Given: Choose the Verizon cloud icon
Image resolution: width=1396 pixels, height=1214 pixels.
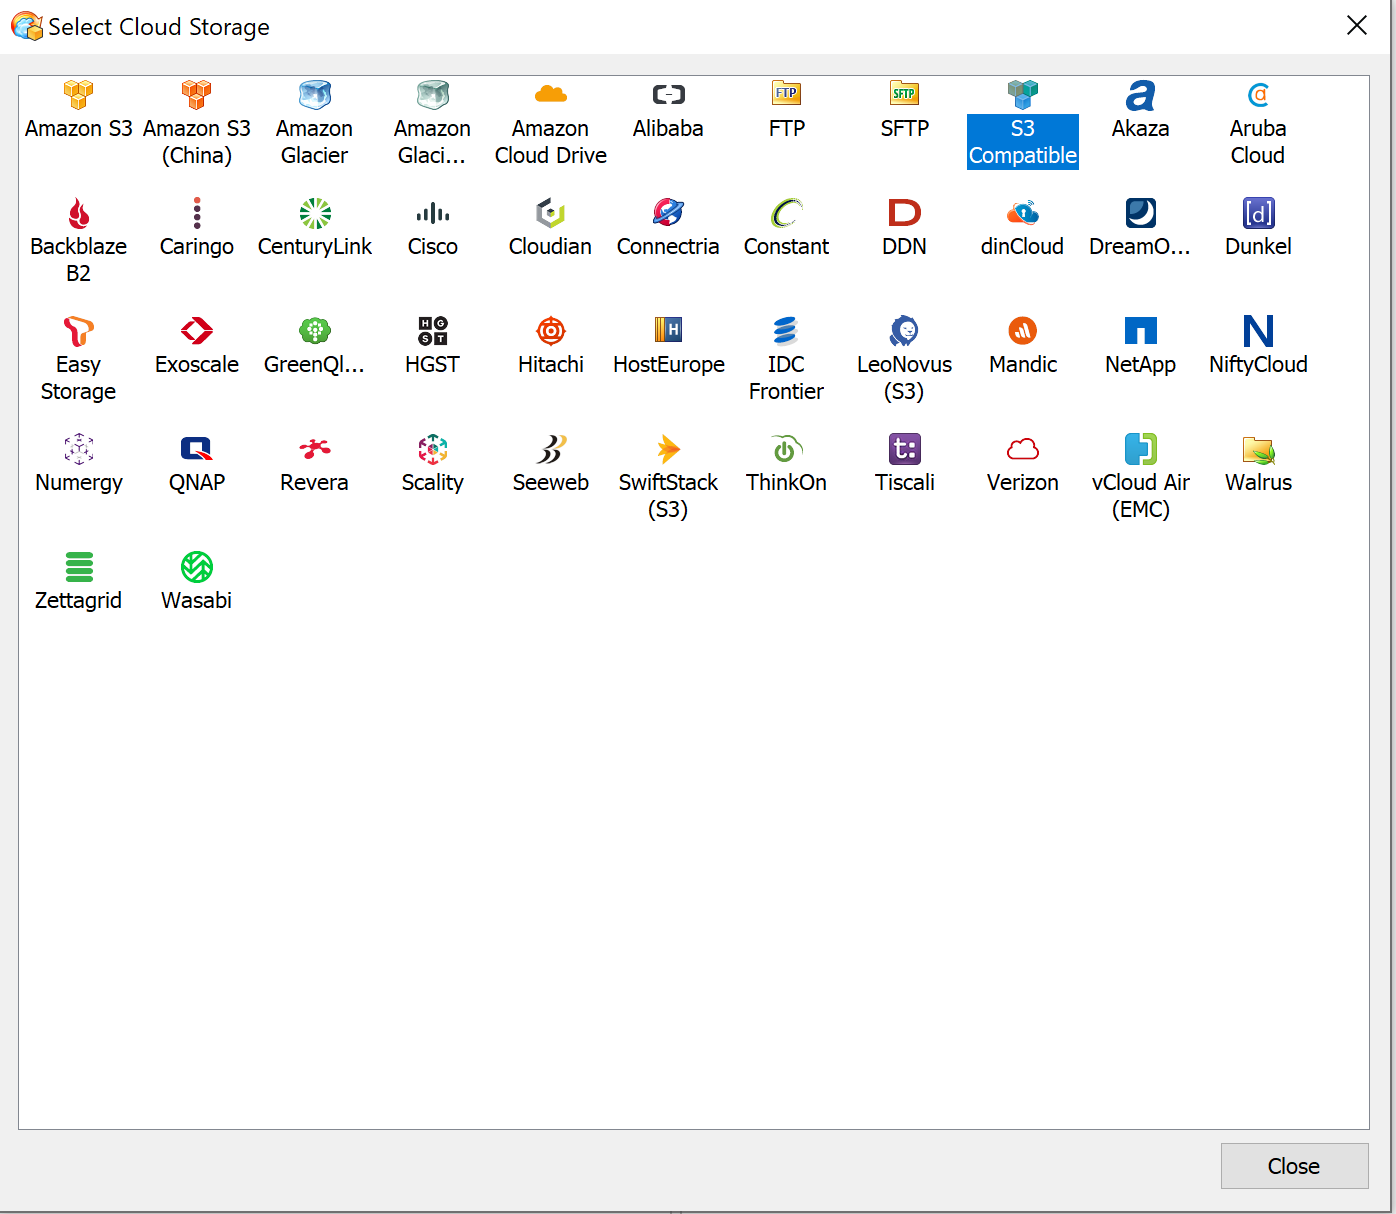Looking at the screenshot, I should [x=1022, y=449].
